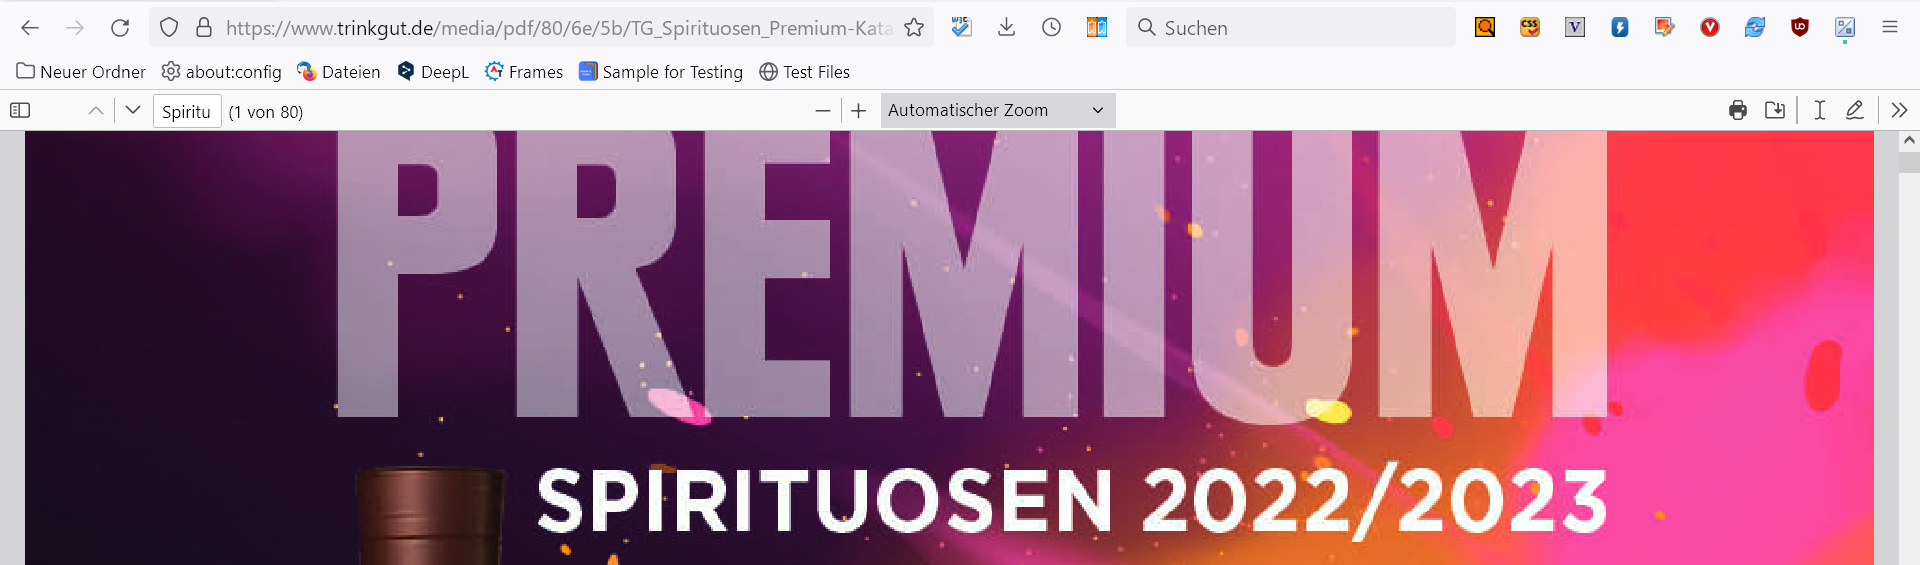Screen dimensions: 1920x565
Task: Click the percent-sign extension icon
Action: coord(1845,28)
